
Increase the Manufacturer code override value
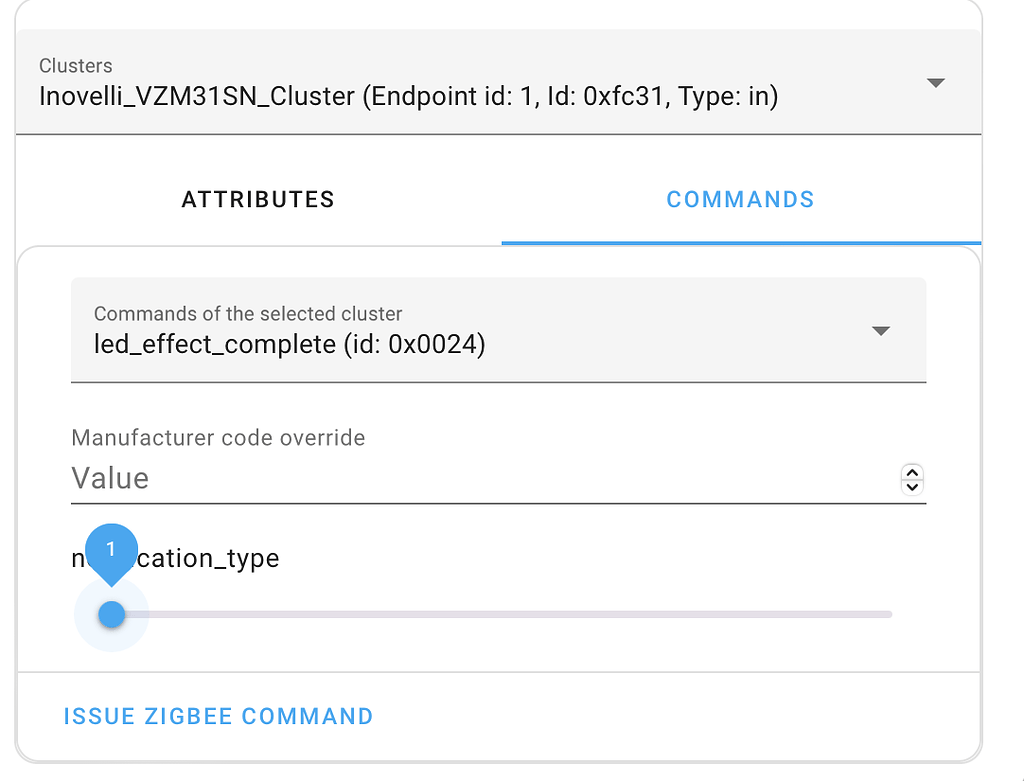coord(912,473)
